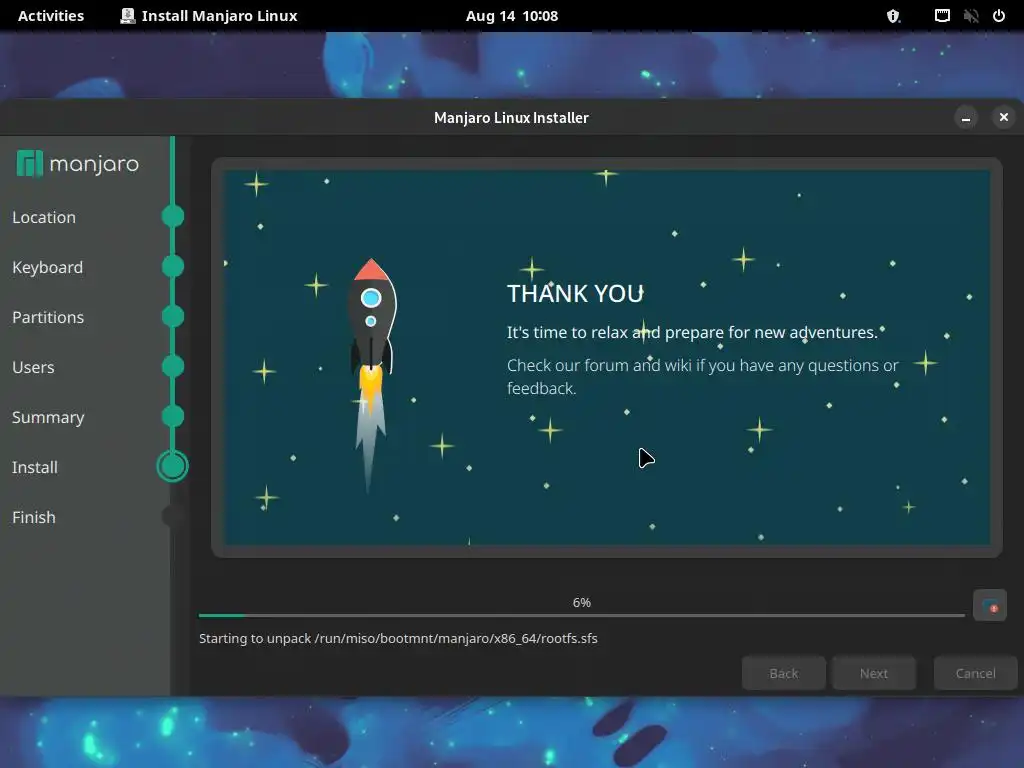This screenshot has width=1024, height=768.
Task: Select the Location step in sidebar
Action: tap(44, 217)
